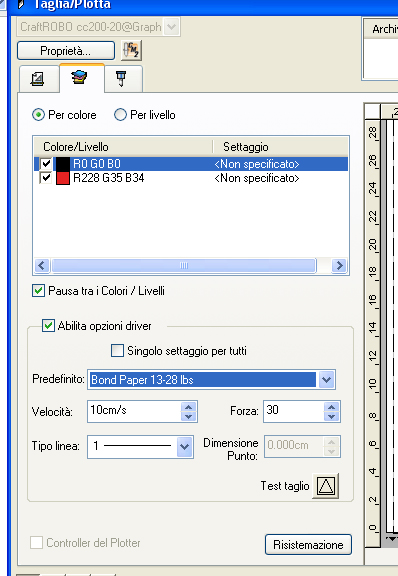Expand the Predefinito Bond Paper dropdown

[326, 379]
